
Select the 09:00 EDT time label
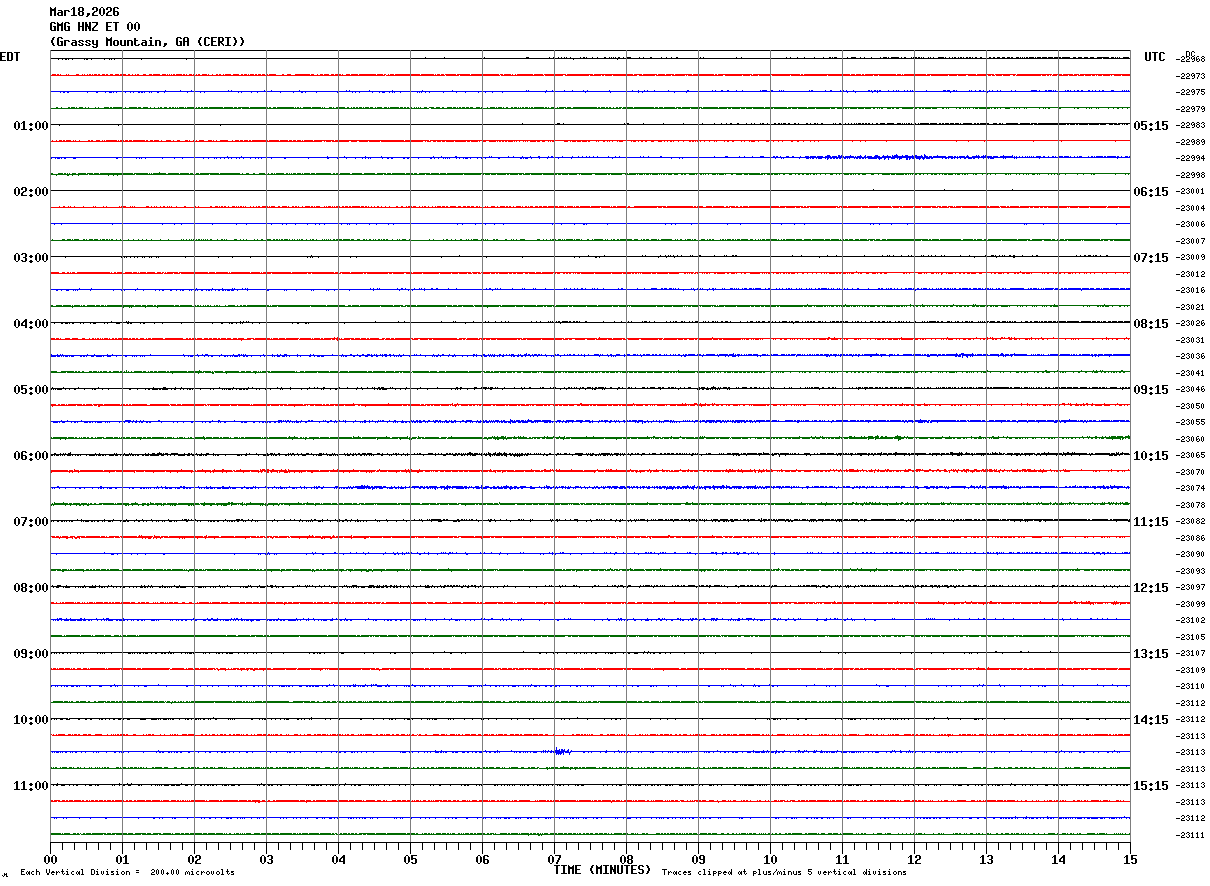[x=31, y=654]
